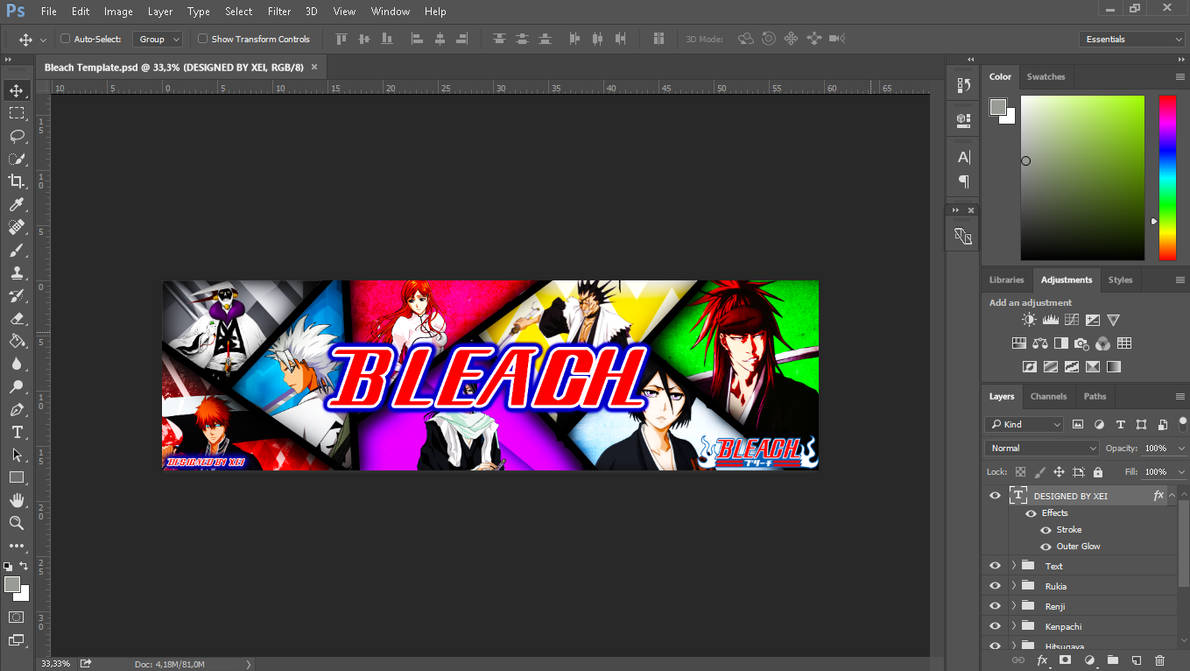1190x671 pixels.
Task: Create a new group with the folder icon
Action: [1113, 660]
